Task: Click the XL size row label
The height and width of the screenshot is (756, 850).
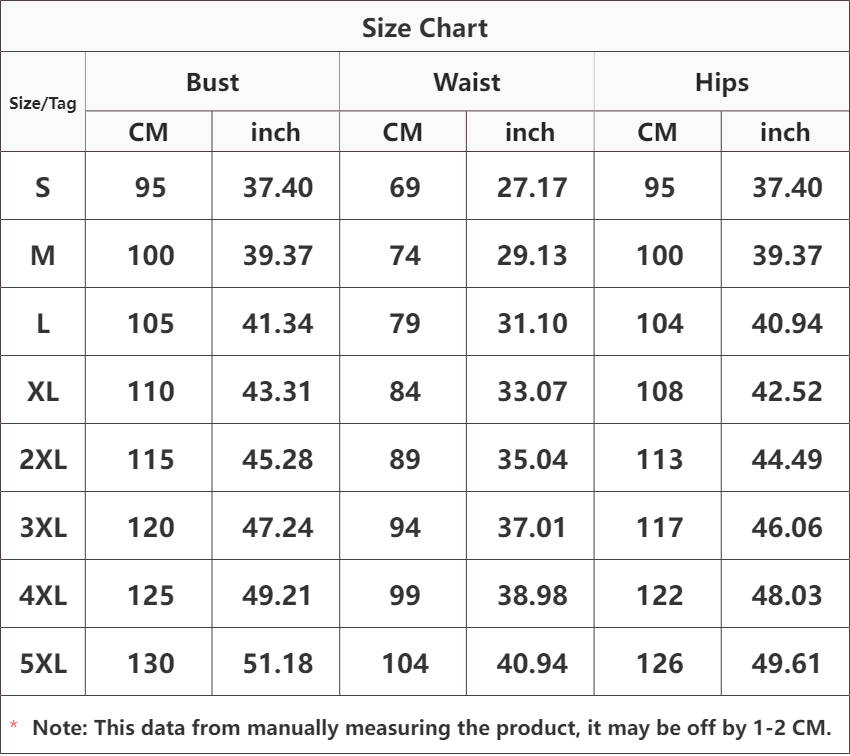Action: pos(43,391)
